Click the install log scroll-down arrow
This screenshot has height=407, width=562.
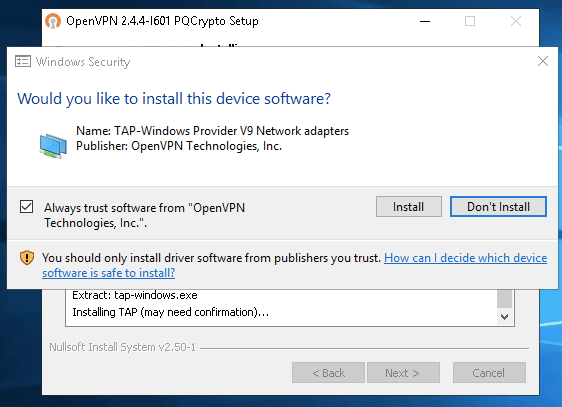(504, 317)
